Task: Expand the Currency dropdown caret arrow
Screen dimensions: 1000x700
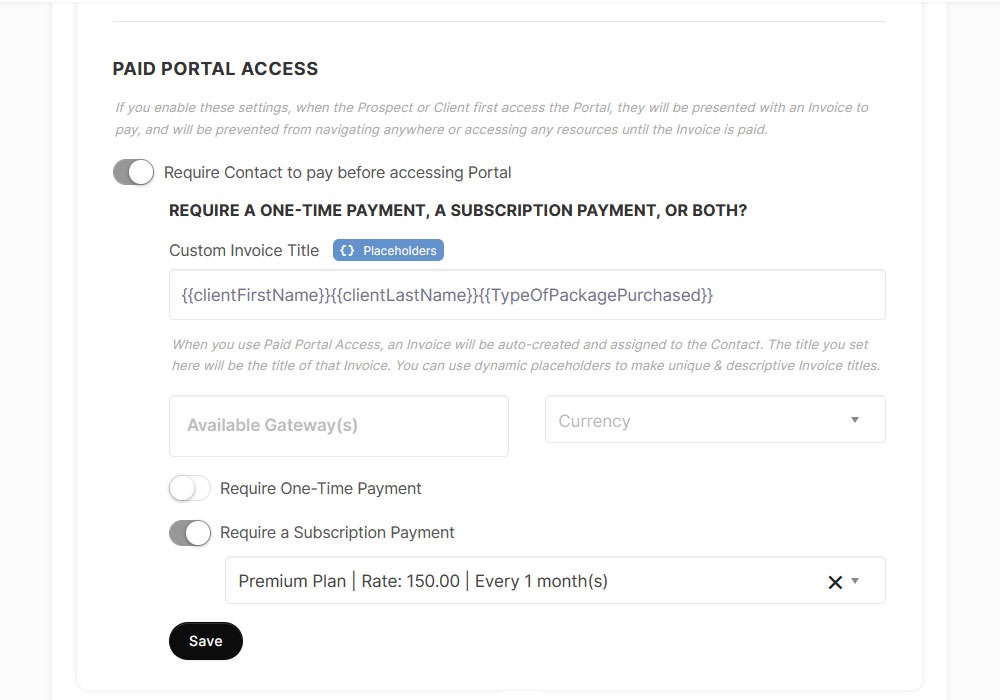Action: [x=855, y=420]
